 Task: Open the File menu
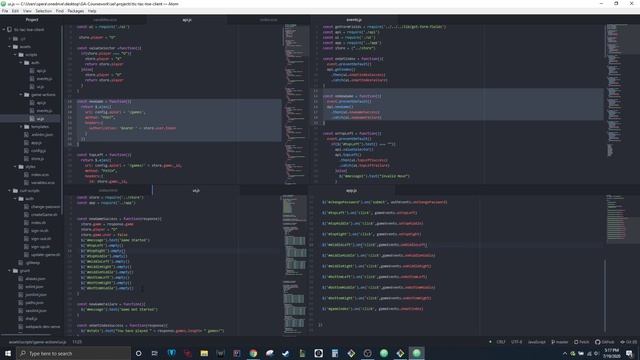[5, 11]
